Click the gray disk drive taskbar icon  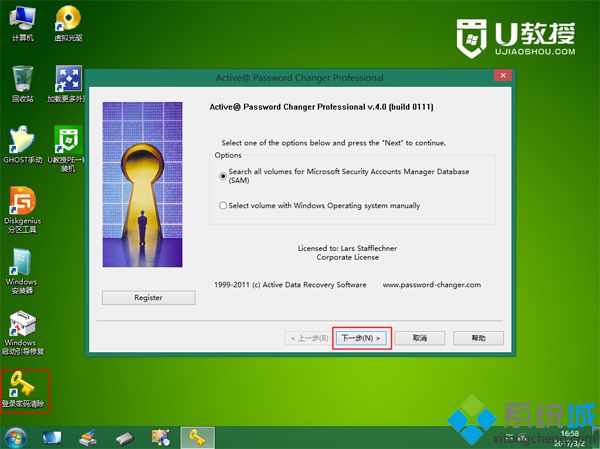coord(124,438)
